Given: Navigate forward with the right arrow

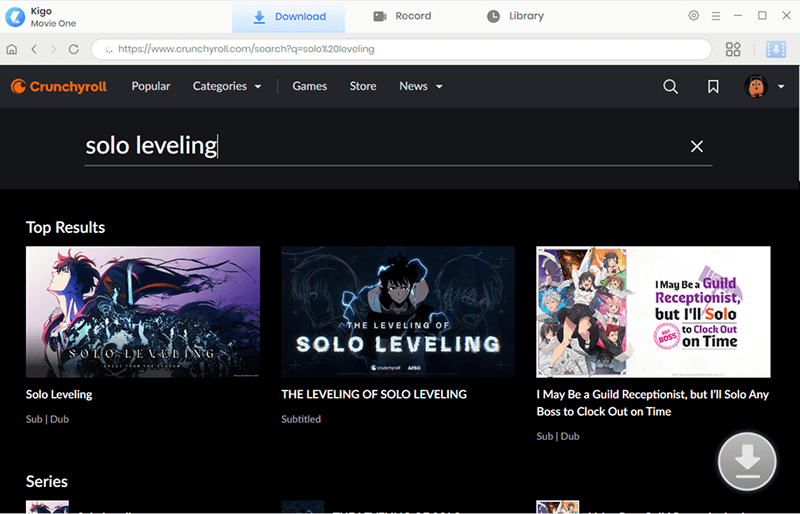Looking at the screenshot, I should point(54,49).
